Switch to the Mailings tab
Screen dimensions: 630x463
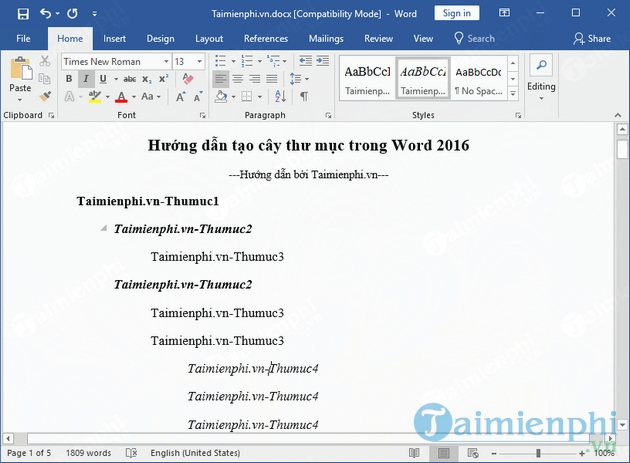pyautogui.click(x=326, y=39)
